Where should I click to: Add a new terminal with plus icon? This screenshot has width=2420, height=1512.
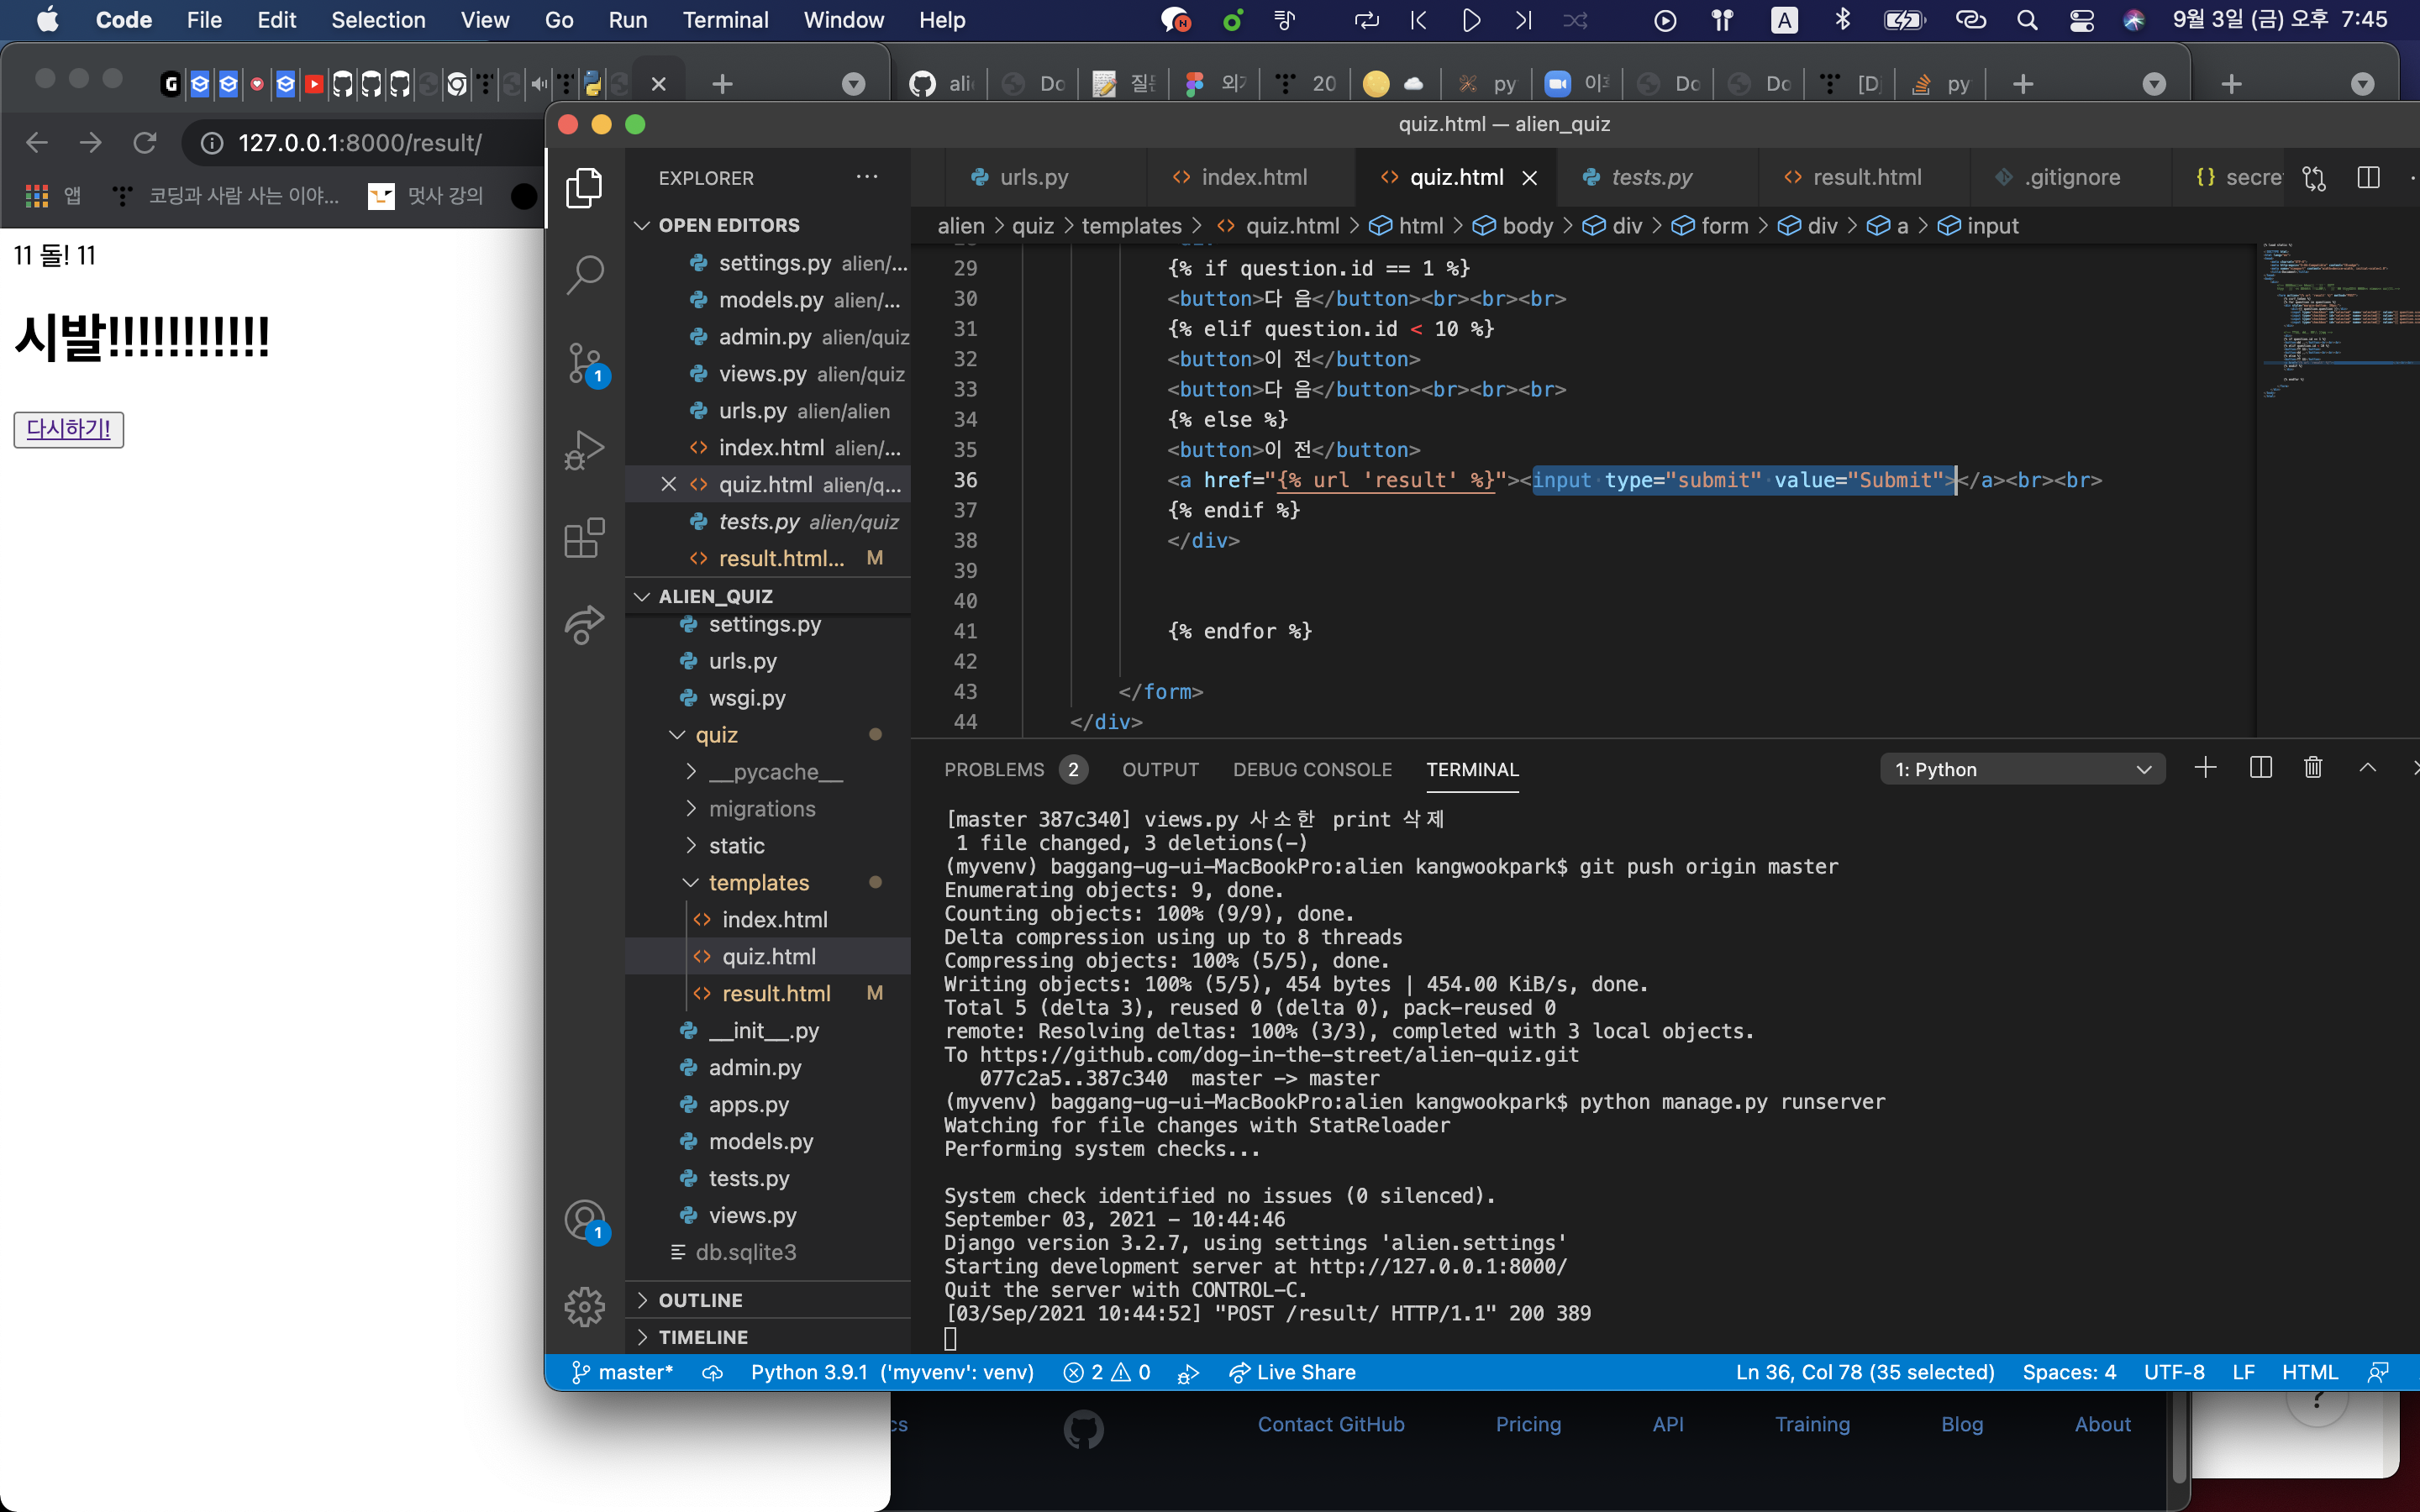pos(2205,768)
